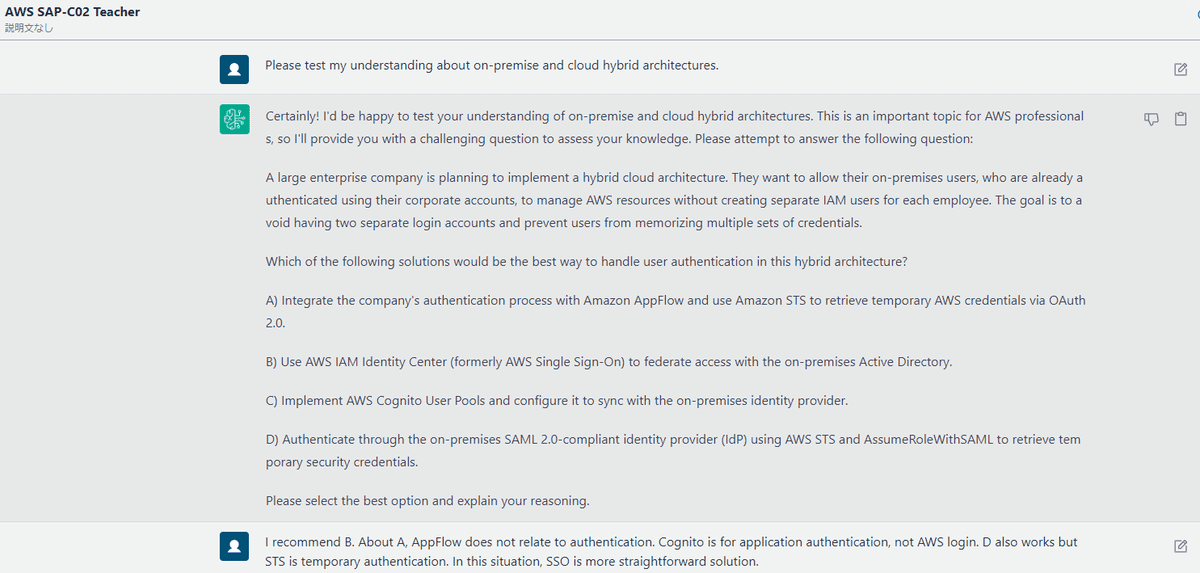Select option C about AWS Cognito User Pools
This screenshot has width=1200, height=573.
tap(556, 400)
